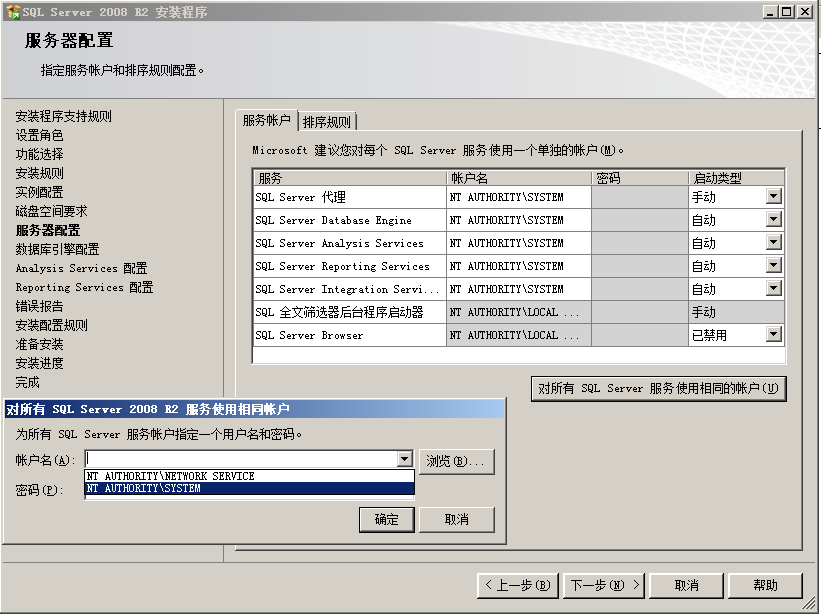Click the 浏览(B)... button

pyautogui.click(x=457, y=462)
